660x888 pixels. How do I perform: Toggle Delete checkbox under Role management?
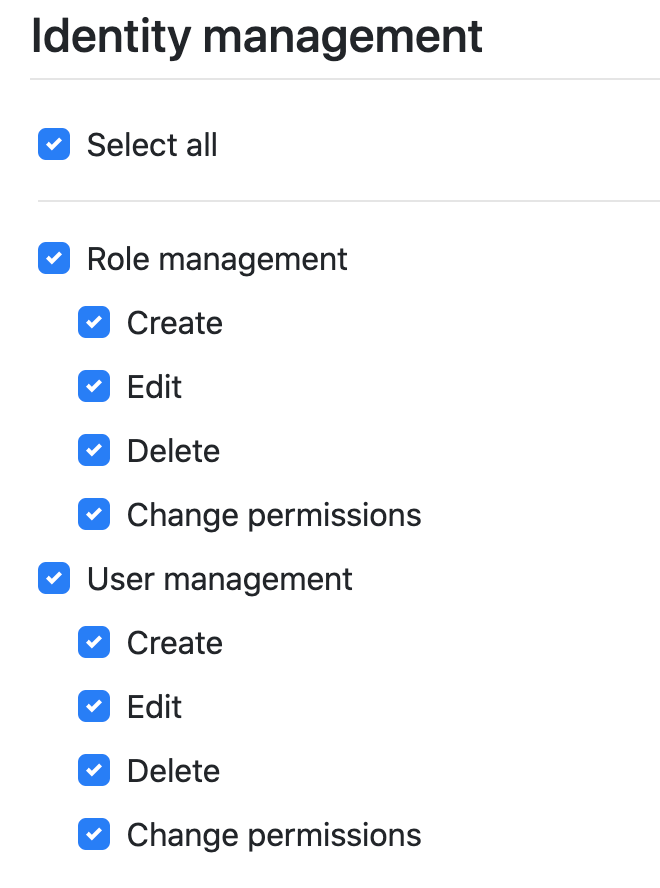pyautogui.click(x=94, y=450)
